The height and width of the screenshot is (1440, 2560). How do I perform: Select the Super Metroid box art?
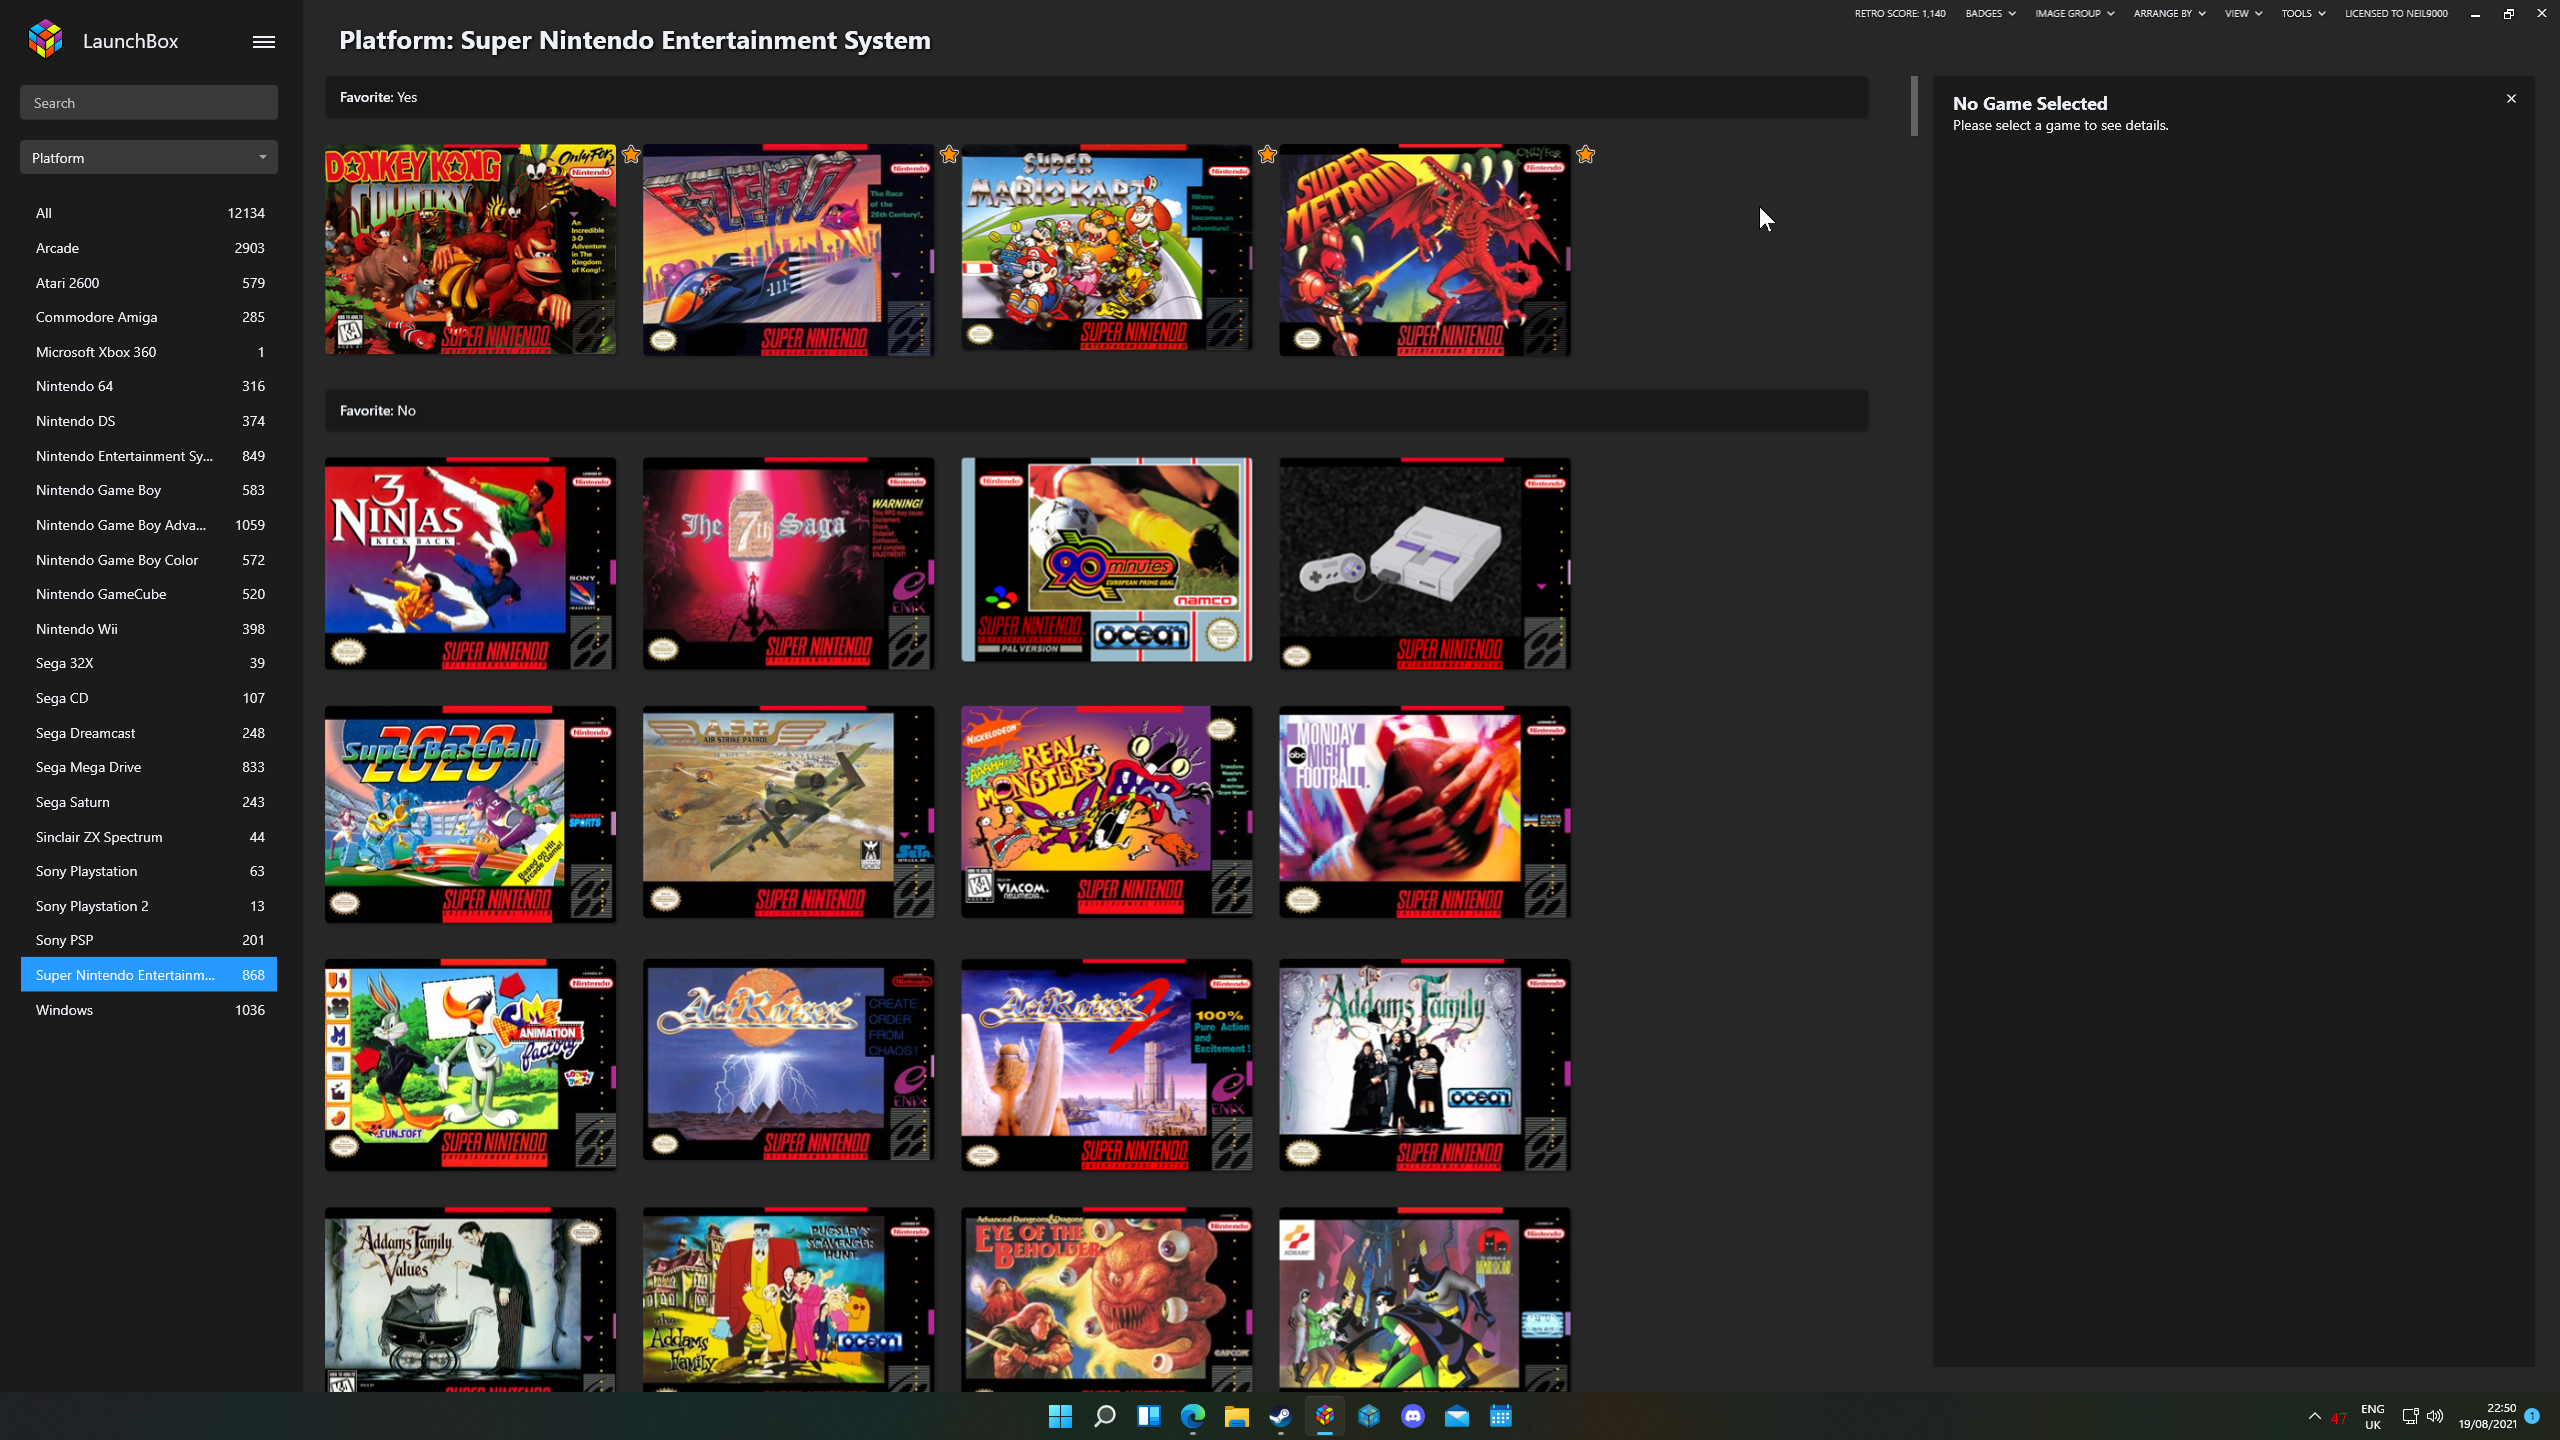coord(1424,250)
